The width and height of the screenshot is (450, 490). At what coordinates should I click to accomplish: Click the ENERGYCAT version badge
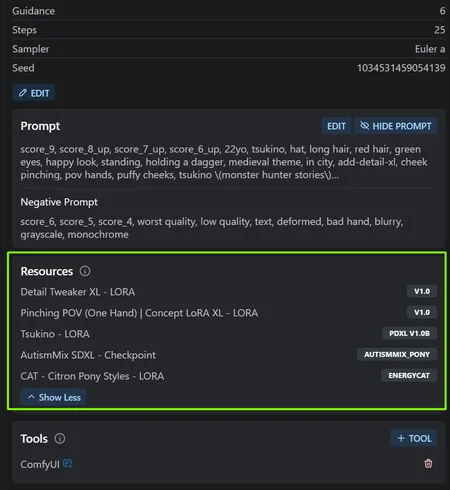(409, 375)
